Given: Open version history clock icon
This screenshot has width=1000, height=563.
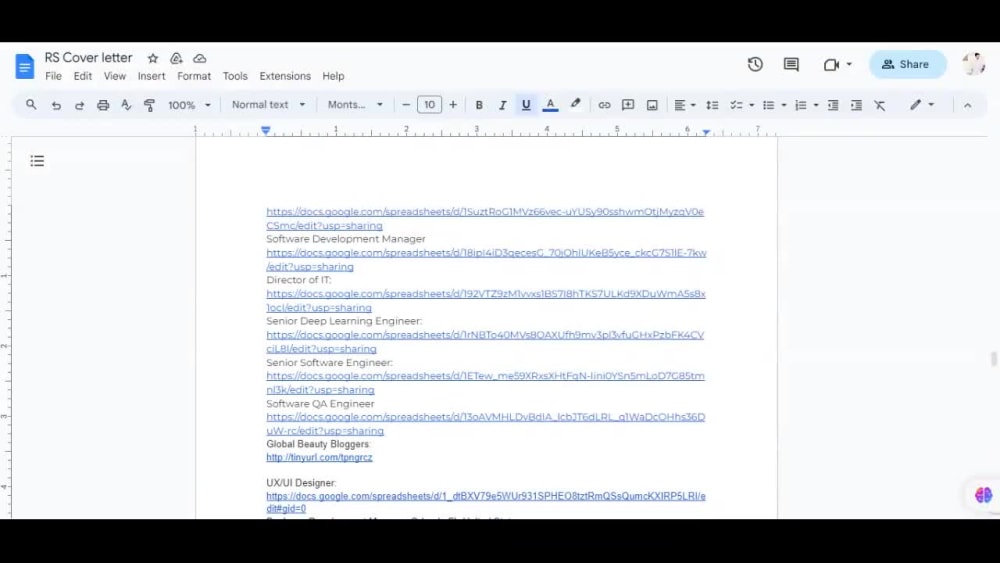Looking at the screenshot, I should coord(755,64).
